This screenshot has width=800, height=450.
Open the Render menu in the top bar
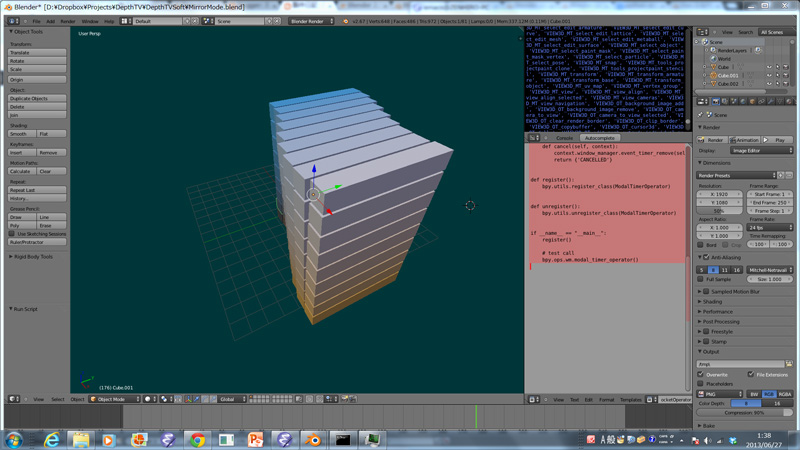click(68, 21)
